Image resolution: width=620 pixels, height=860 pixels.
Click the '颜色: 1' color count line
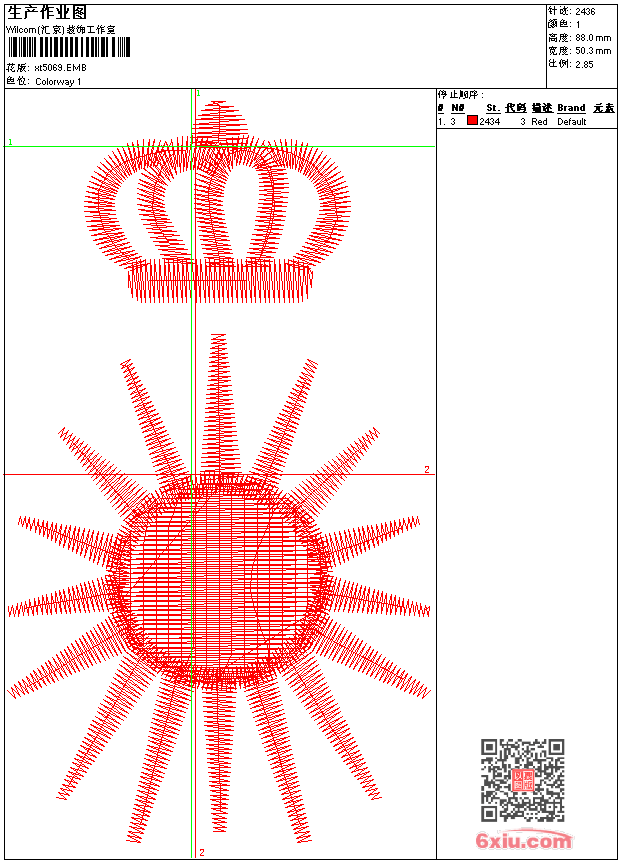(x=563, y=24)
